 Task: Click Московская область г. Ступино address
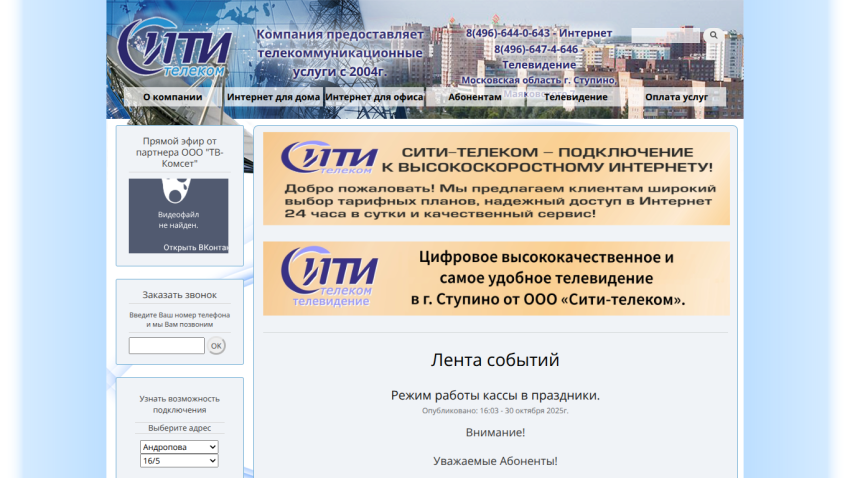(x=539, y=80)
